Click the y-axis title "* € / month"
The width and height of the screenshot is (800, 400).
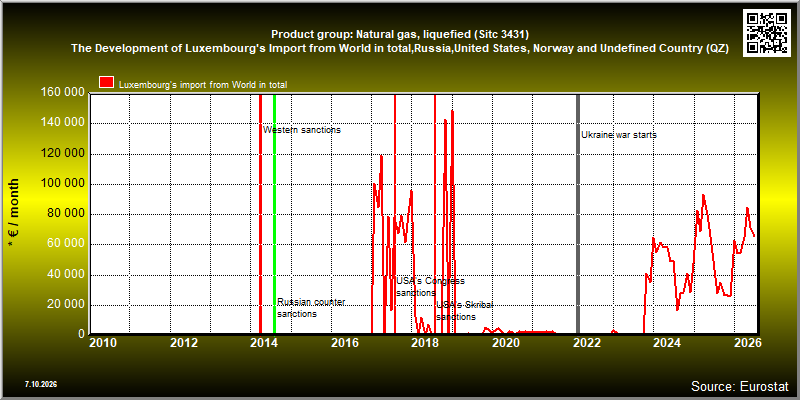[14, 213]
